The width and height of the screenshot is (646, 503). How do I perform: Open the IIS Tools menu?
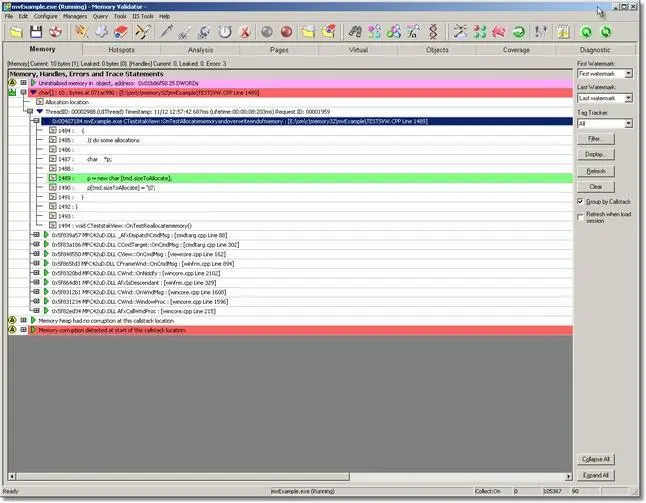(x=143, y=16)
